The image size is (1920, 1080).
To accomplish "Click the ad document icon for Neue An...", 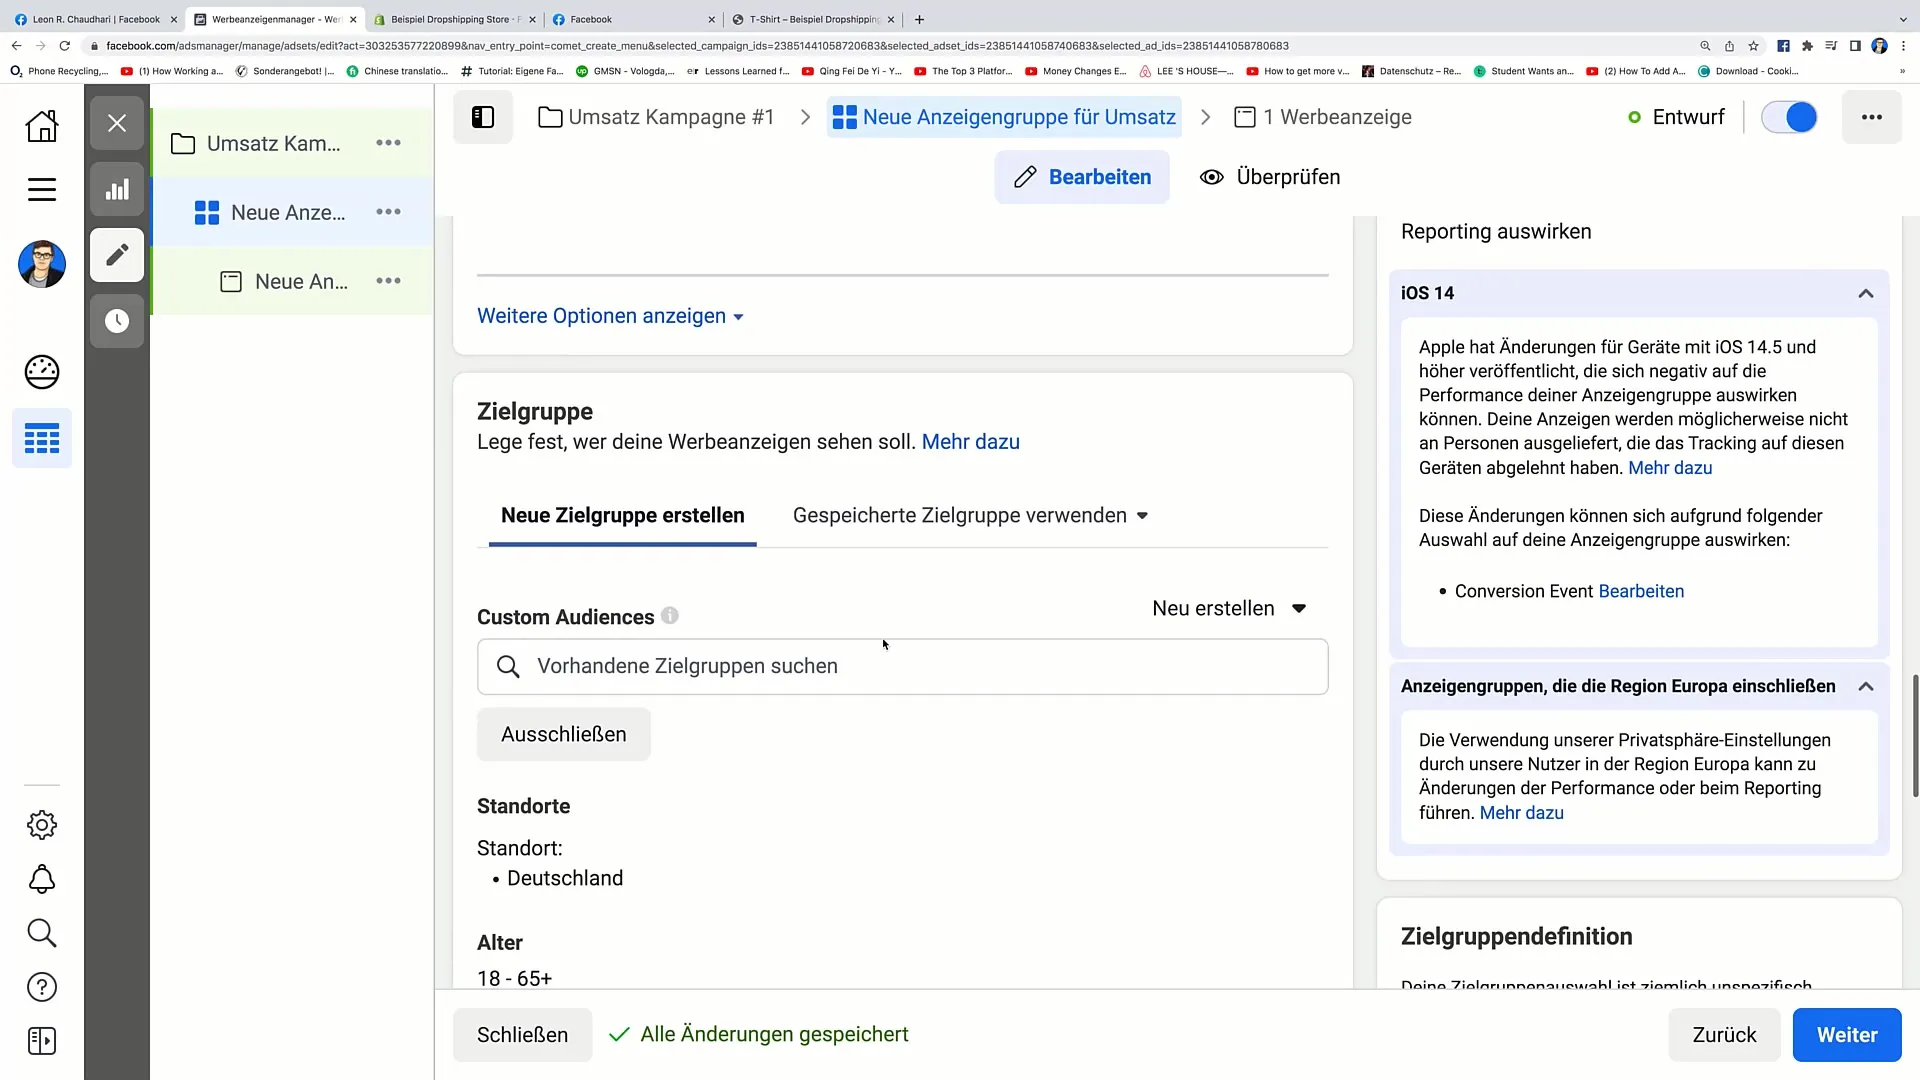I will point(232,281).
